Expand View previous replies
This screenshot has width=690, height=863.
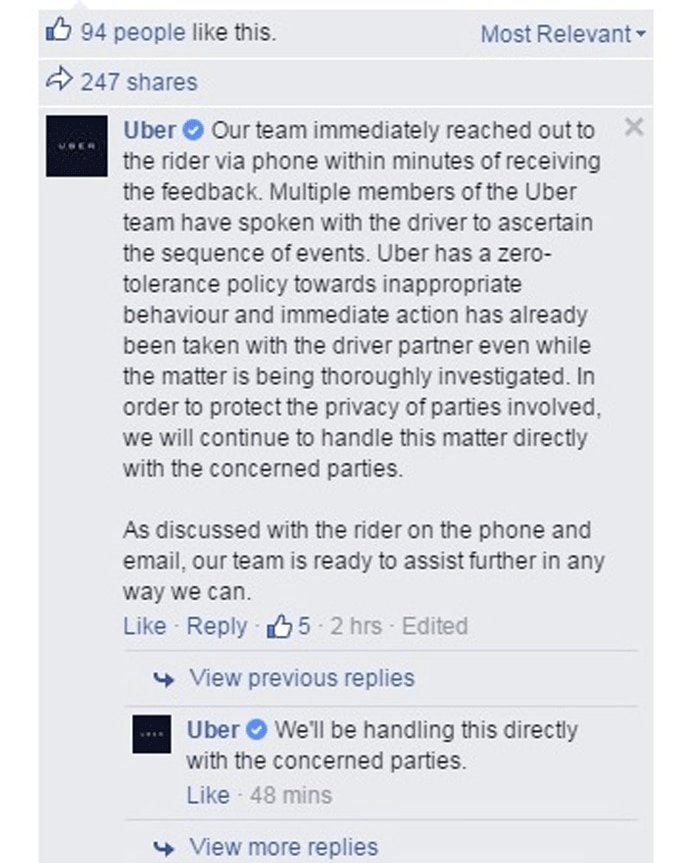coord(301,678)
